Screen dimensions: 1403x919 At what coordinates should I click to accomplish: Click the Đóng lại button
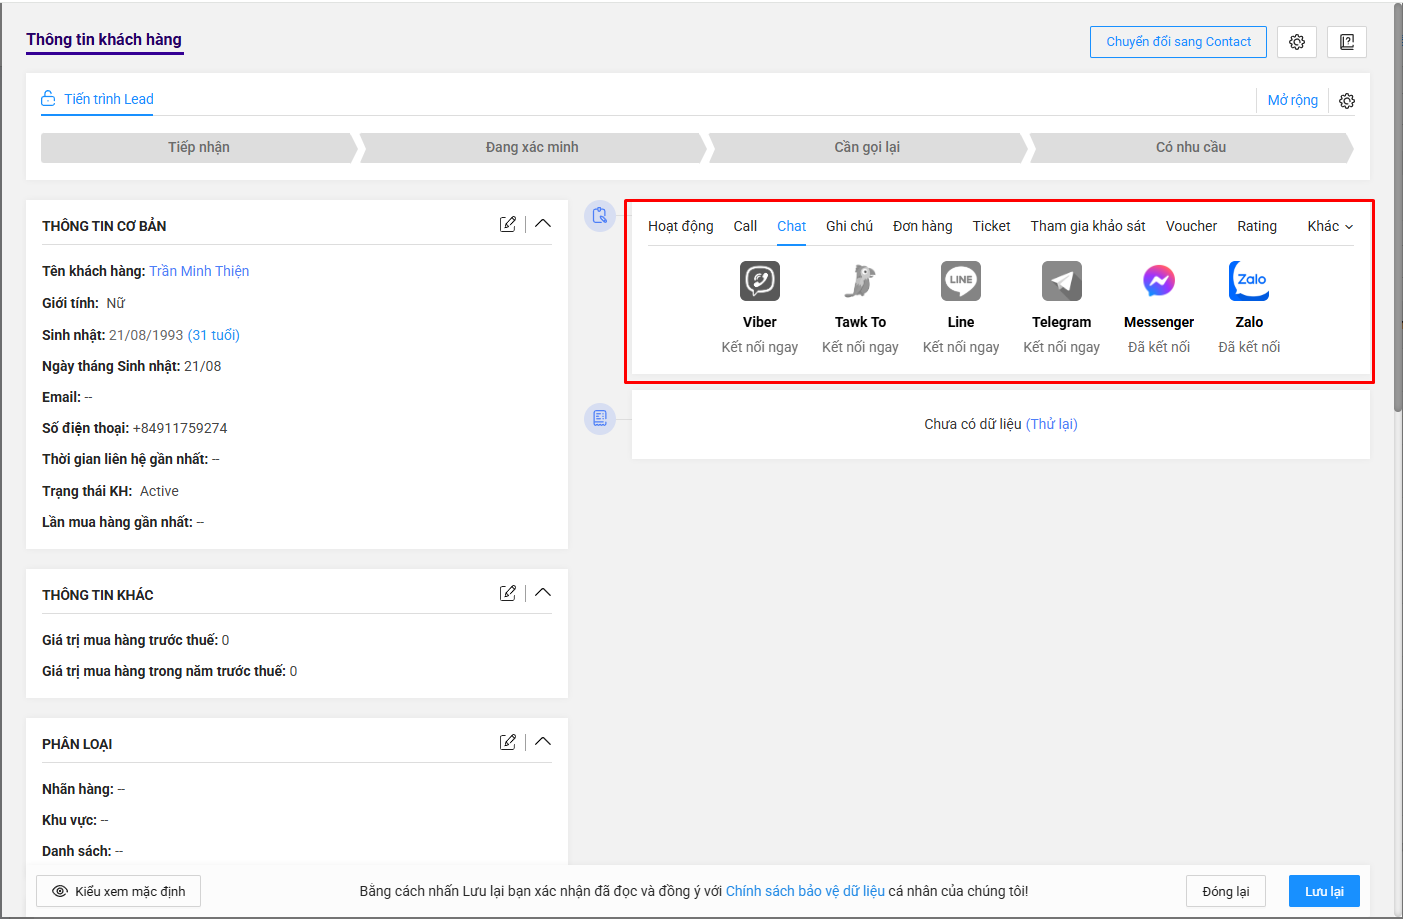pos(1226,891)
